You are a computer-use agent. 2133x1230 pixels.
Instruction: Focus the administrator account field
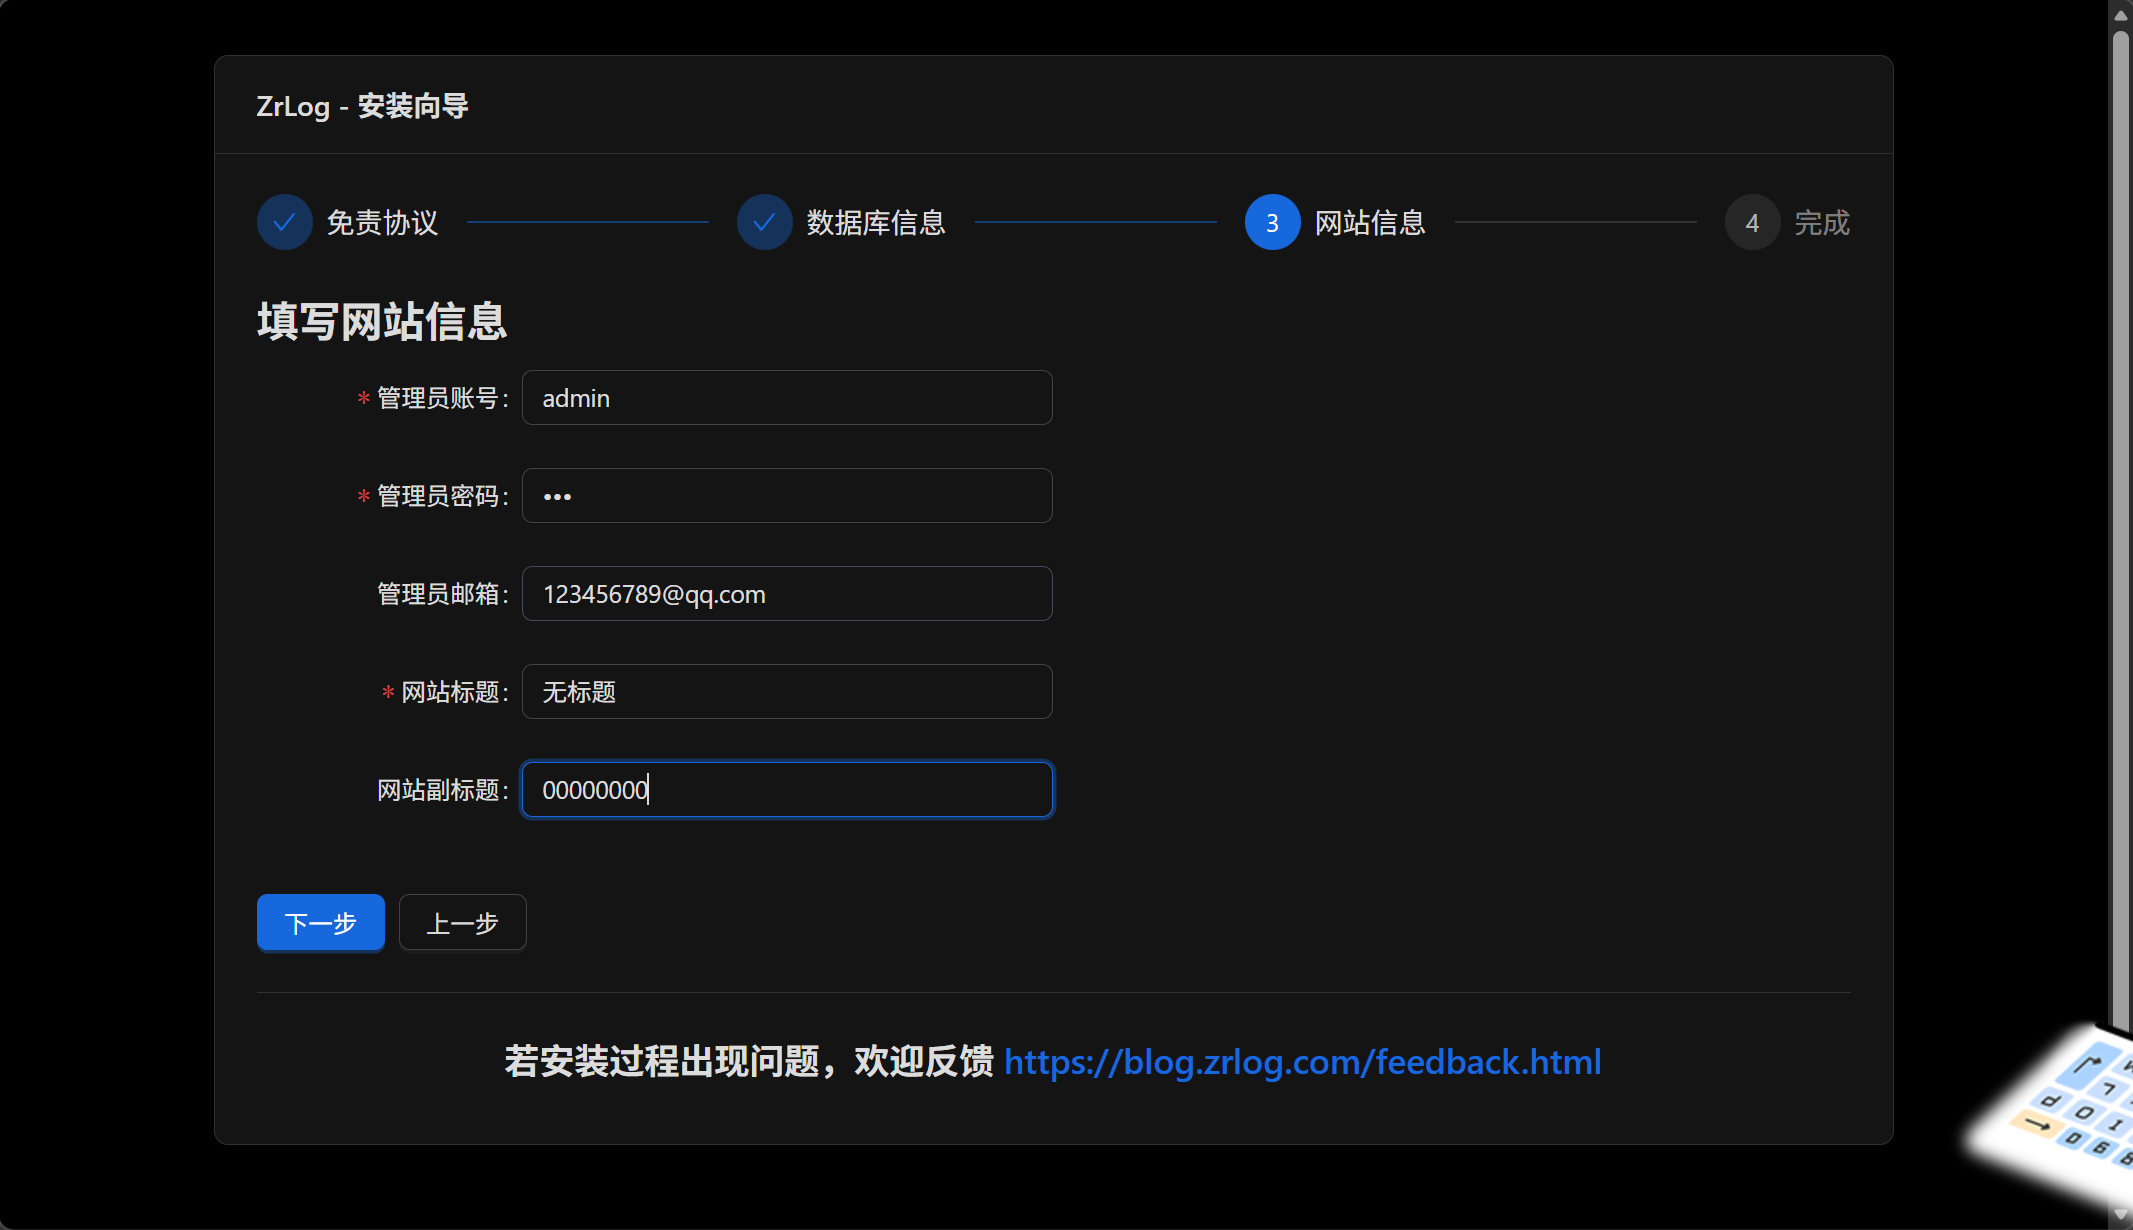click(x=786, y=398)
